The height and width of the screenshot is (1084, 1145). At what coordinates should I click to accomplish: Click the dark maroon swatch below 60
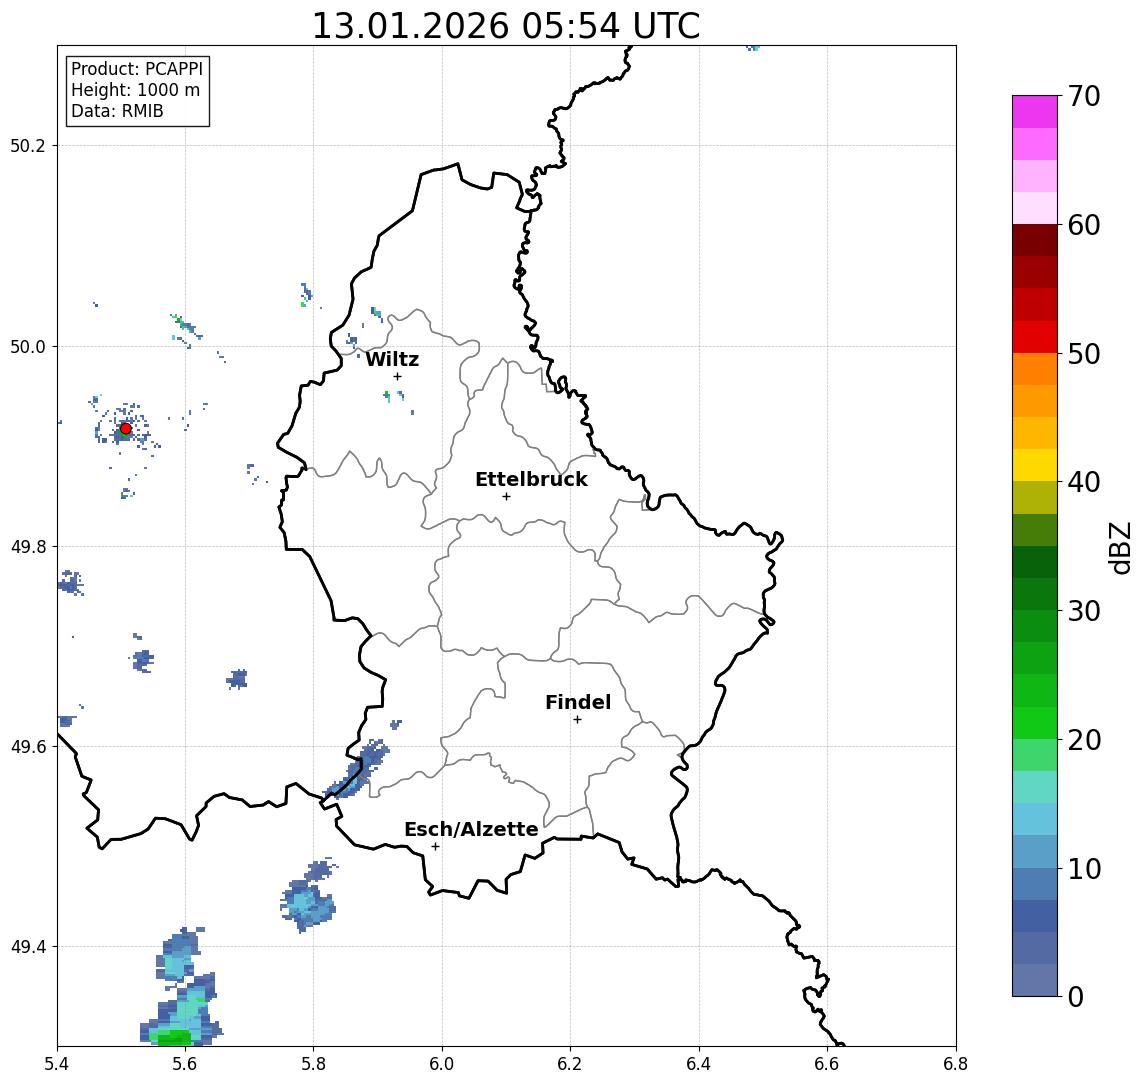click(1035, 240)
